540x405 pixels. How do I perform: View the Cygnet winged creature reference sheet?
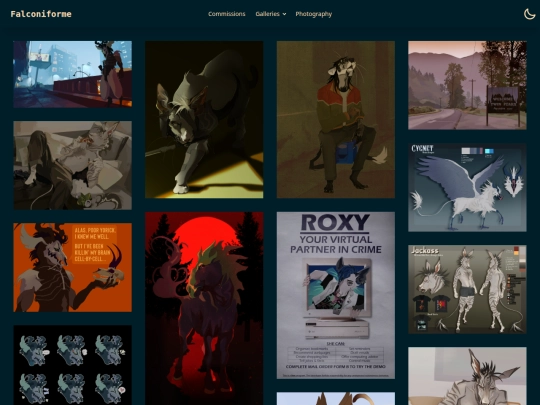click(x=467, y=188)
